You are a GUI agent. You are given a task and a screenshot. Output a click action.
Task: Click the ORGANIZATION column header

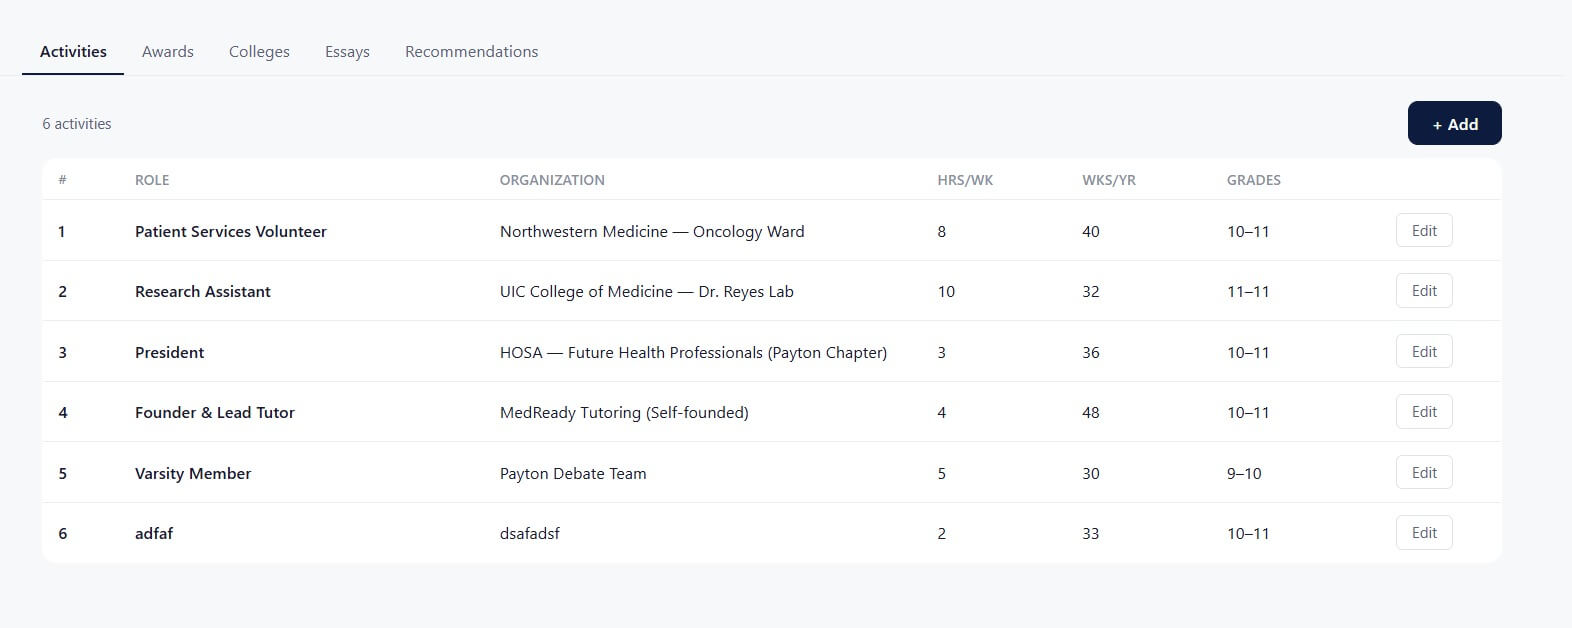click(x=552, y=180)
